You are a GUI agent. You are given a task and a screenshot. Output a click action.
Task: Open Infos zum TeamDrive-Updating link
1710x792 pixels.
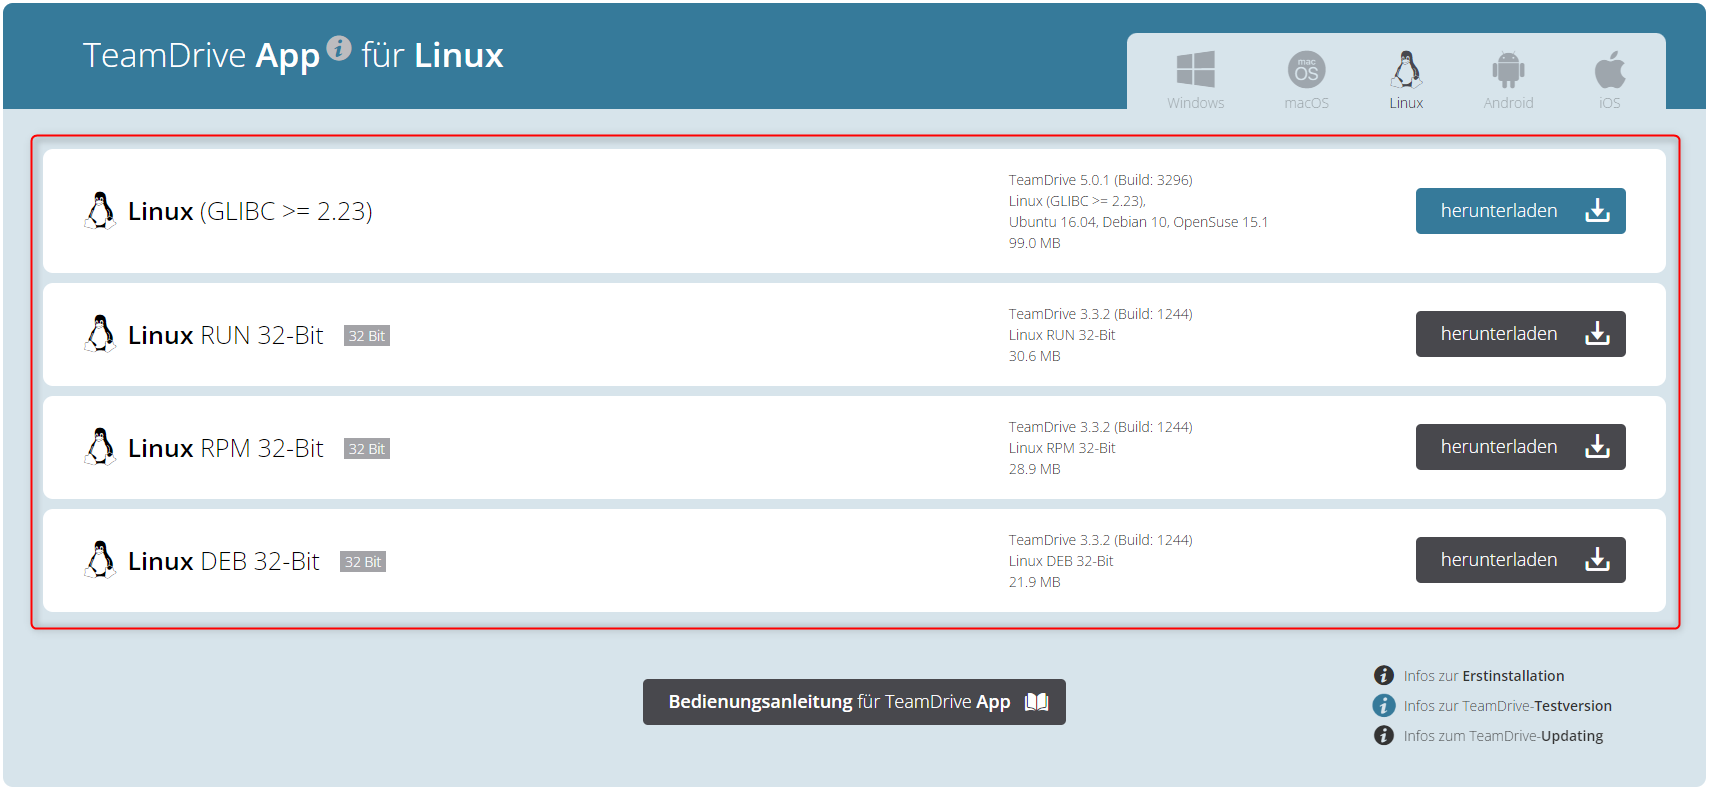click(1503, 736)
